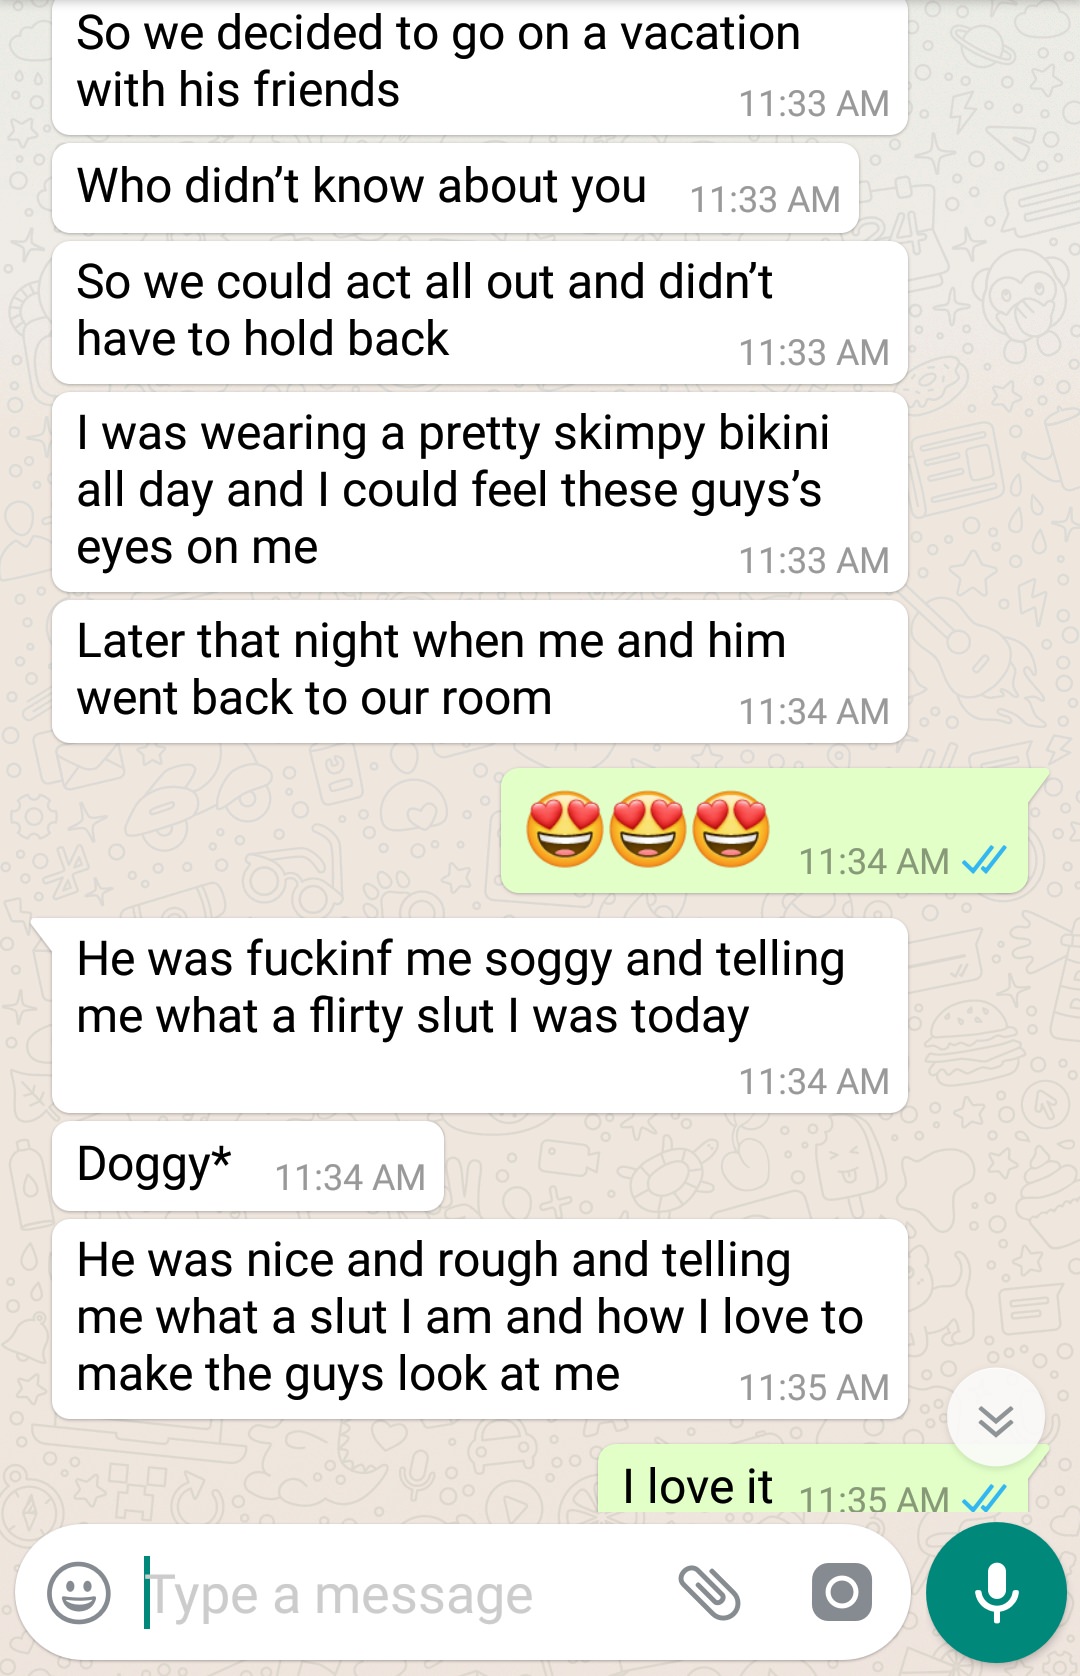The image size is (1080, 1676).
Task: Tap the short asterisk correction message bubble
Action: click(248, 1166)
